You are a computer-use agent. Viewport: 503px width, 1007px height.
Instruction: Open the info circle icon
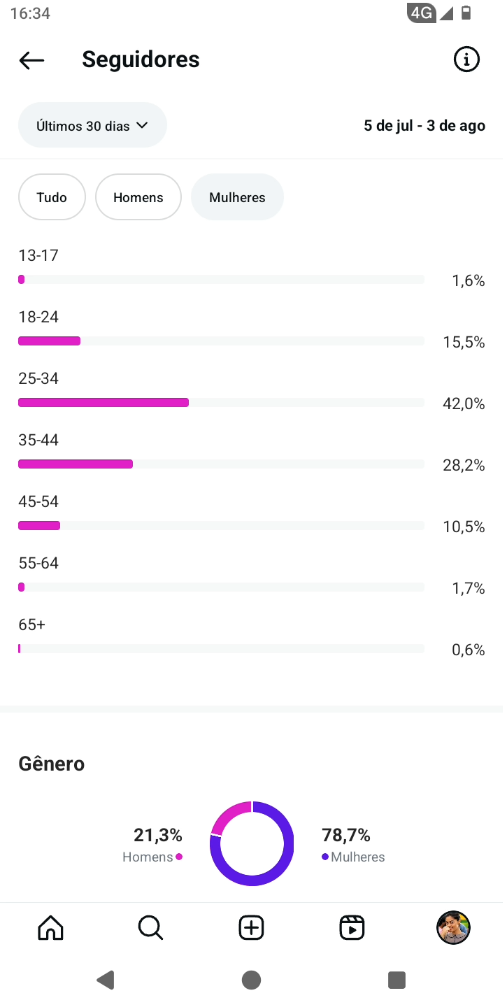[466, 60]
